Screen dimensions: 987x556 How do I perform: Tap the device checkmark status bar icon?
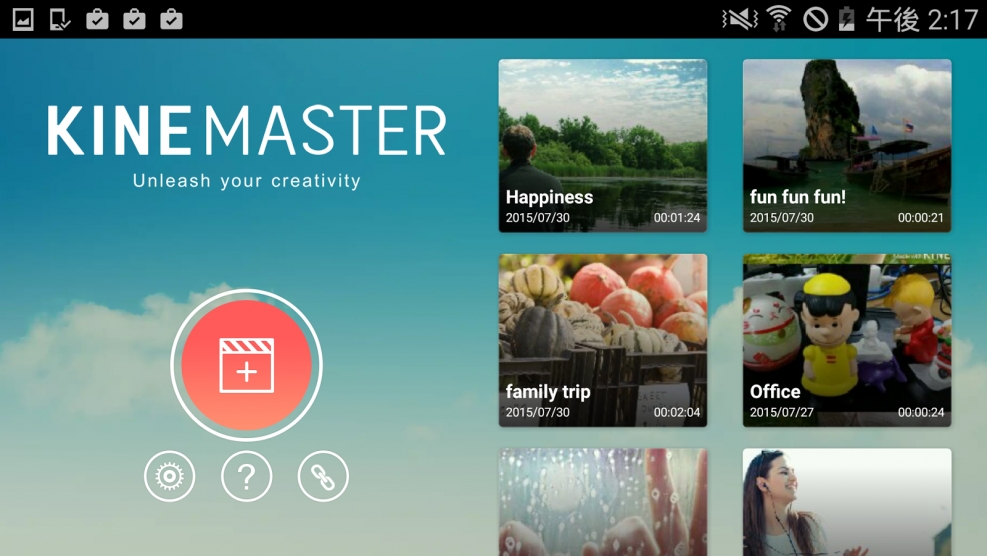[60, 19]
